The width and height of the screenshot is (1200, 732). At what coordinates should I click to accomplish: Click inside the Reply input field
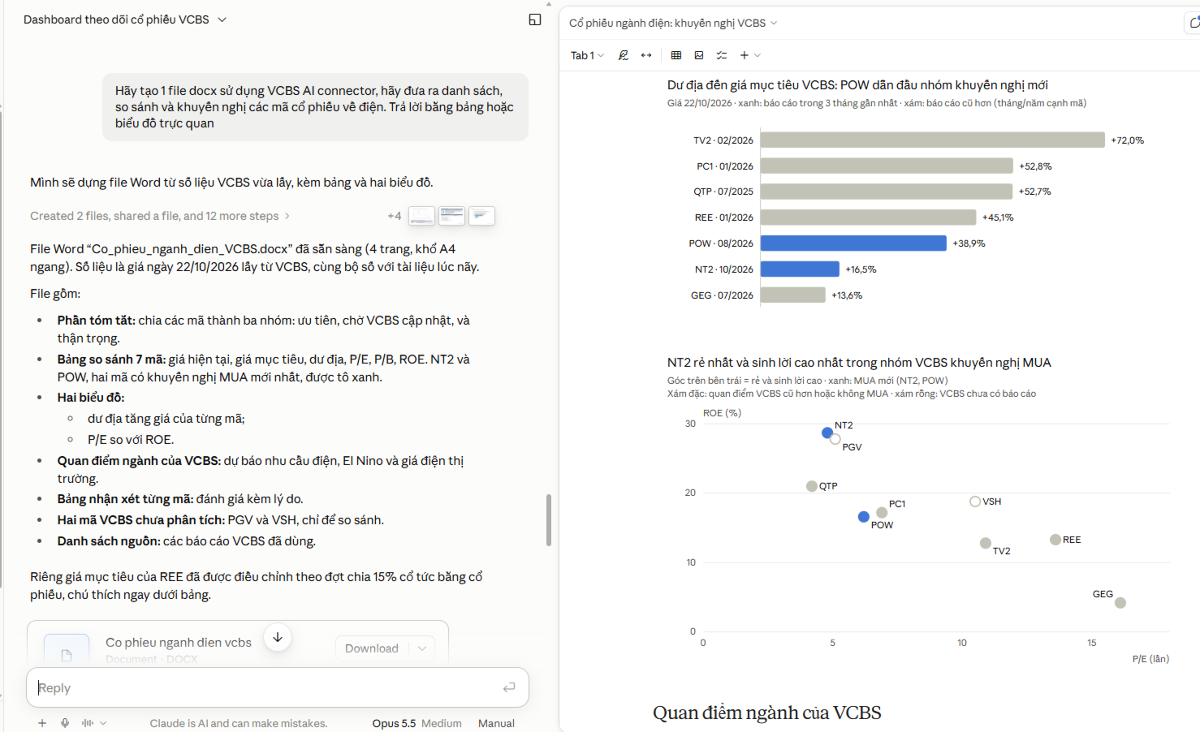point(268,688)
